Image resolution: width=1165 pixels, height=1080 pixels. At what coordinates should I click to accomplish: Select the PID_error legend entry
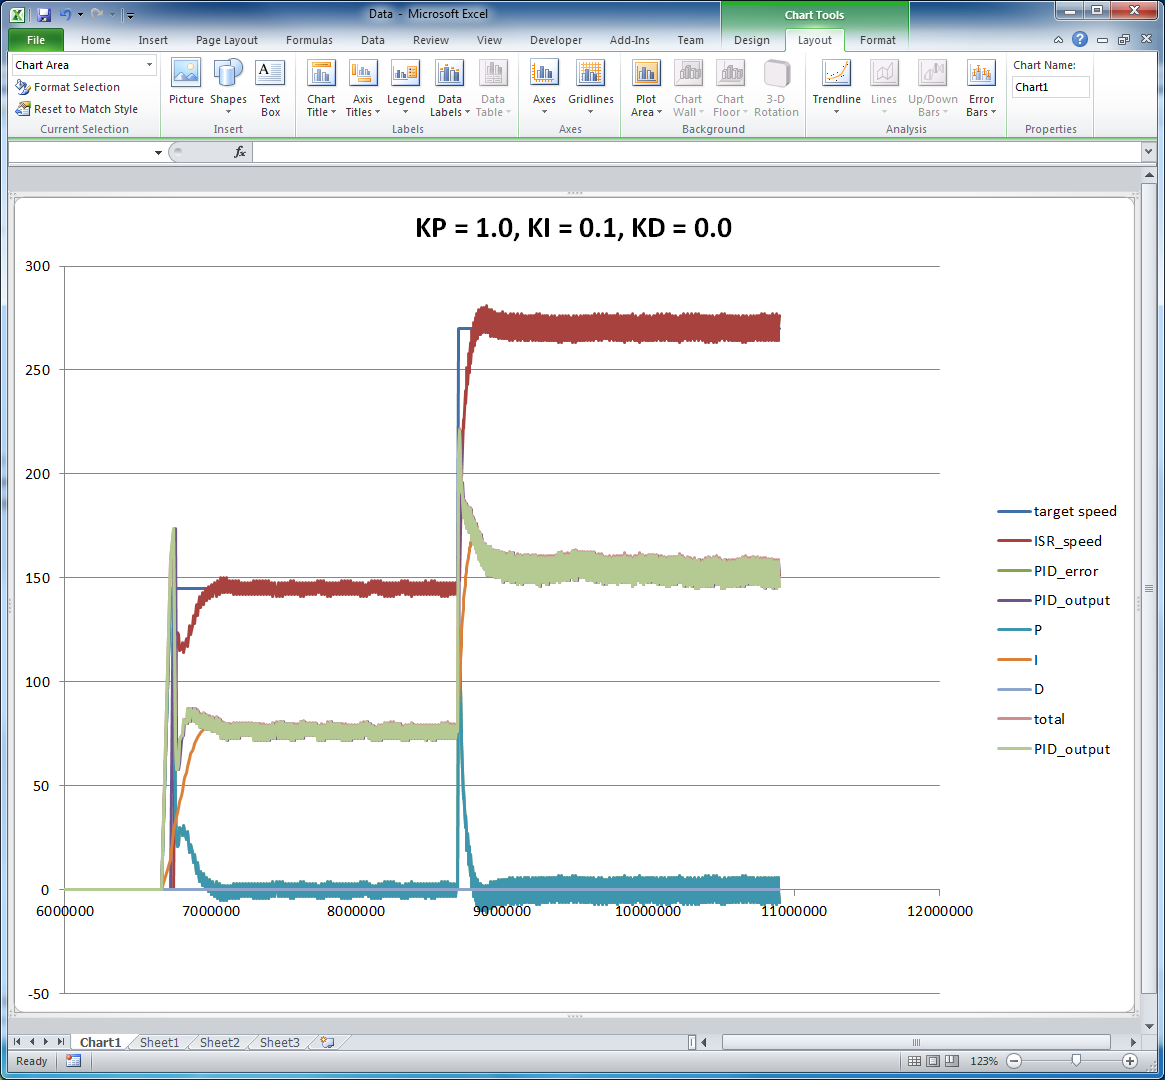1048,570
